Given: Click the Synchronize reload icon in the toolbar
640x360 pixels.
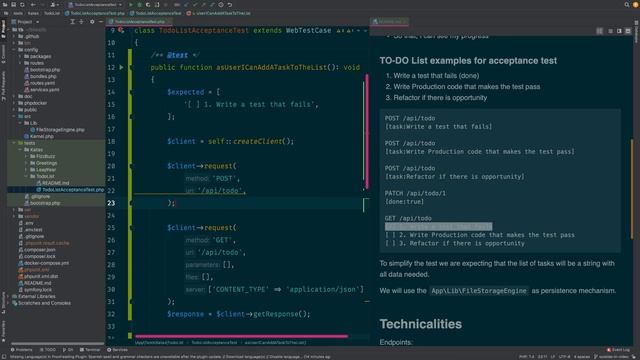Looking at the screenshot, I should click(22, 5).
